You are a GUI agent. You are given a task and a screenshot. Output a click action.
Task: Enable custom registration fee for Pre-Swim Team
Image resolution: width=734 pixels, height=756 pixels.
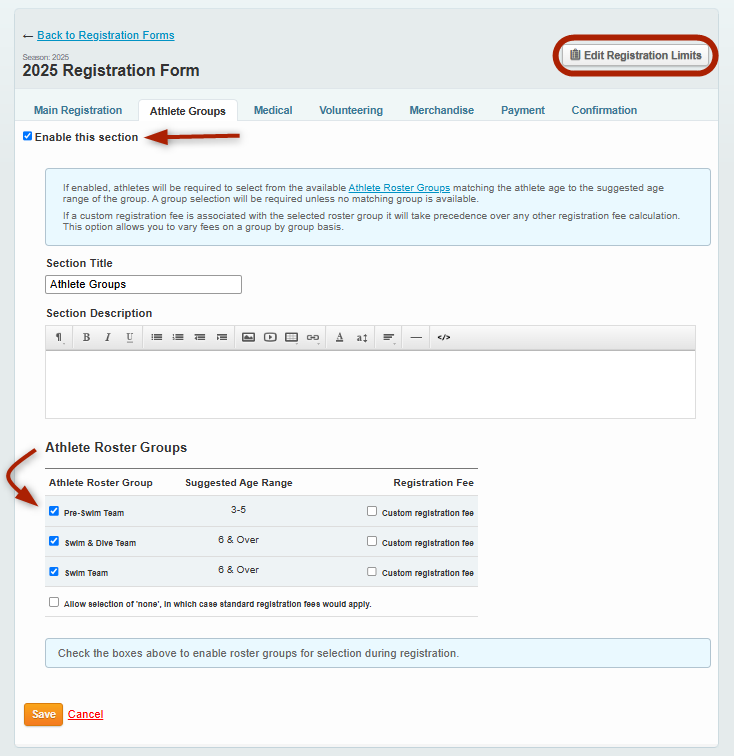[372, 511]
